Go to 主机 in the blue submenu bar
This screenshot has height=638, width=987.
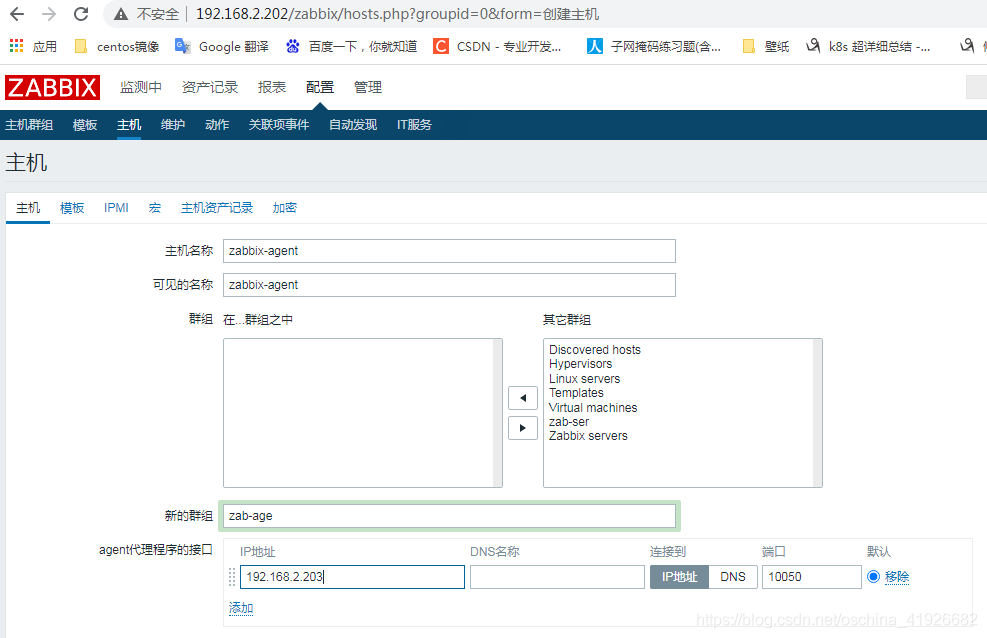point(129,125)
